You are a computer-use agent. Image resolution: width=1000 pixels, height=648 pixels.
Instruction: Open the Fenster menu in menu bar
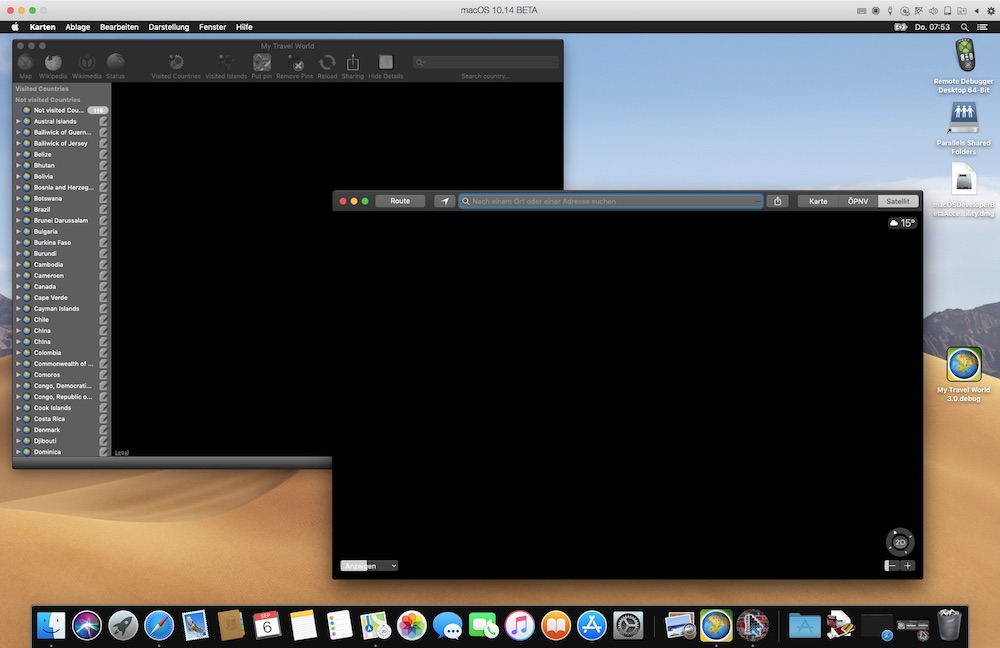pos(212,27)
